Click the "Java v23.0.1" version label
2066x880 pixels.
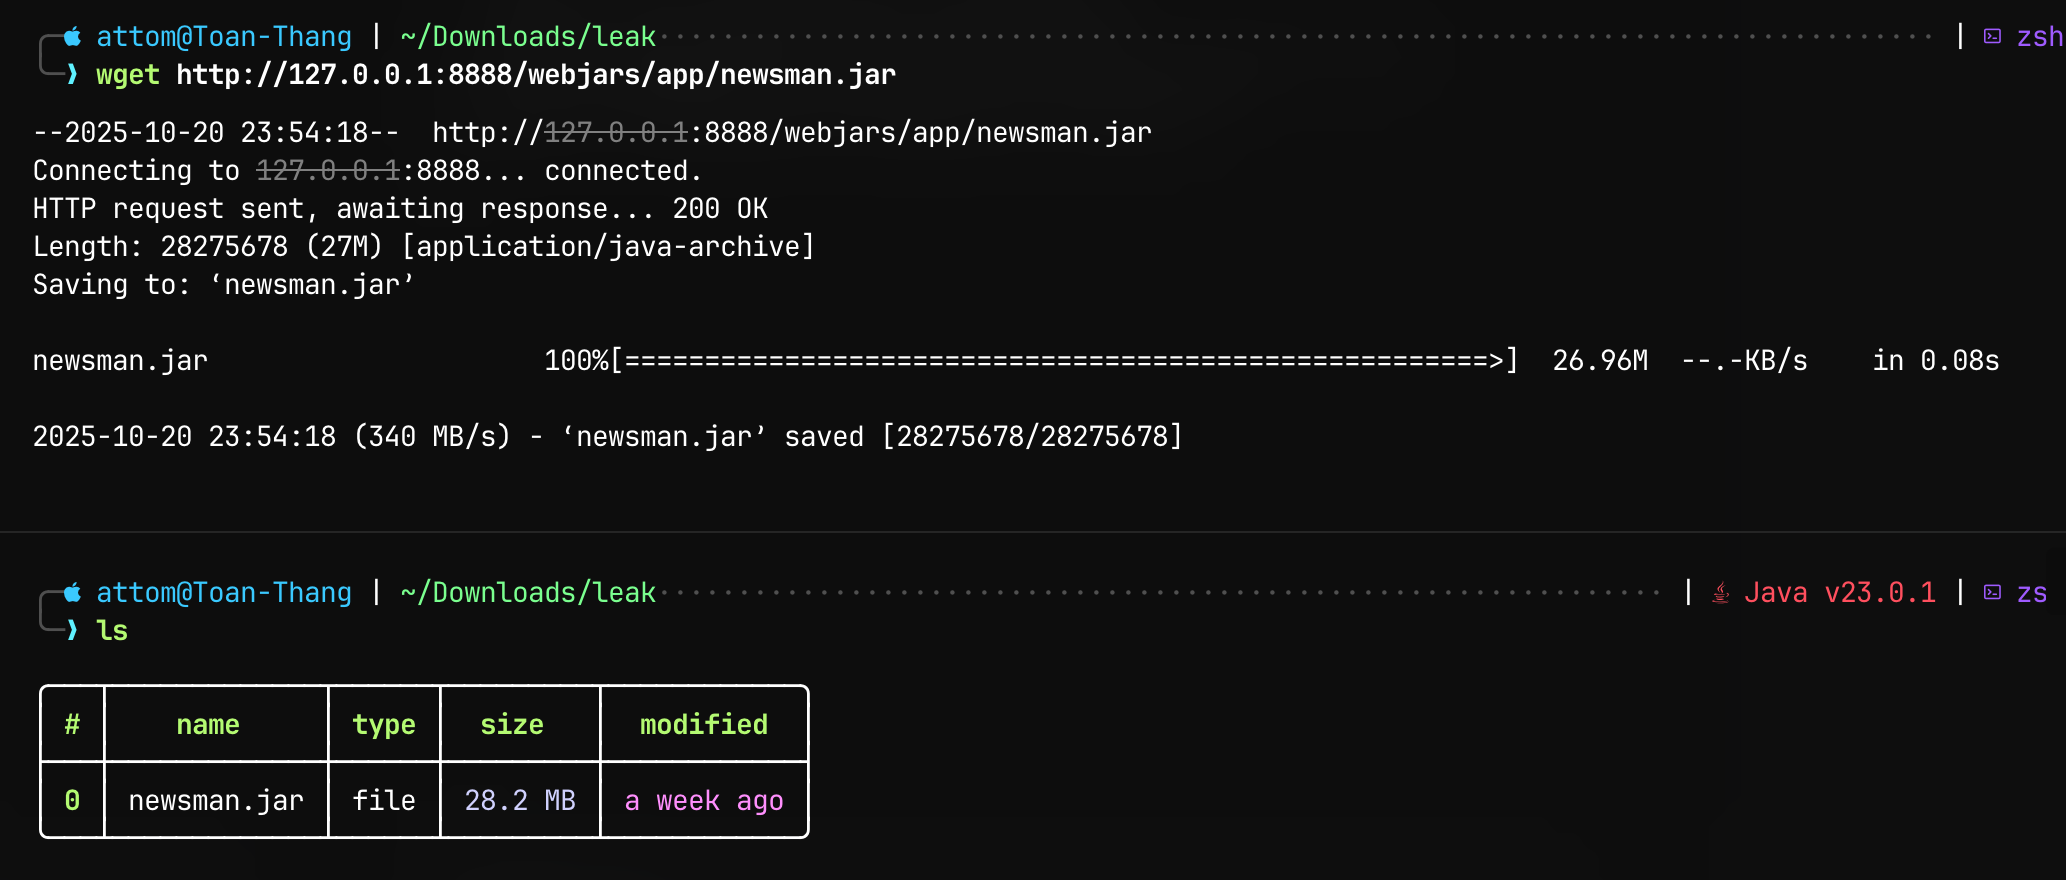tap(1840, 593)
